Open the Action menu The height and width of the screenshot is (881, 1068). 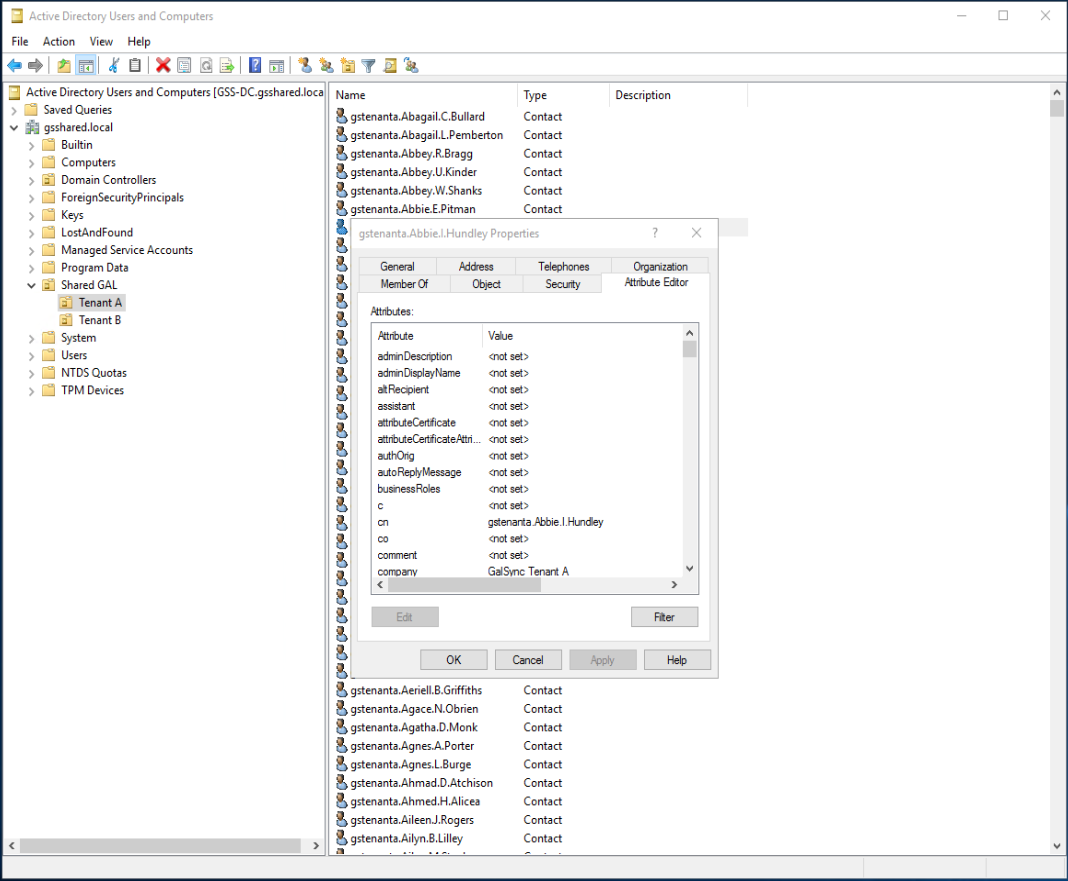[x=58, y=41]
